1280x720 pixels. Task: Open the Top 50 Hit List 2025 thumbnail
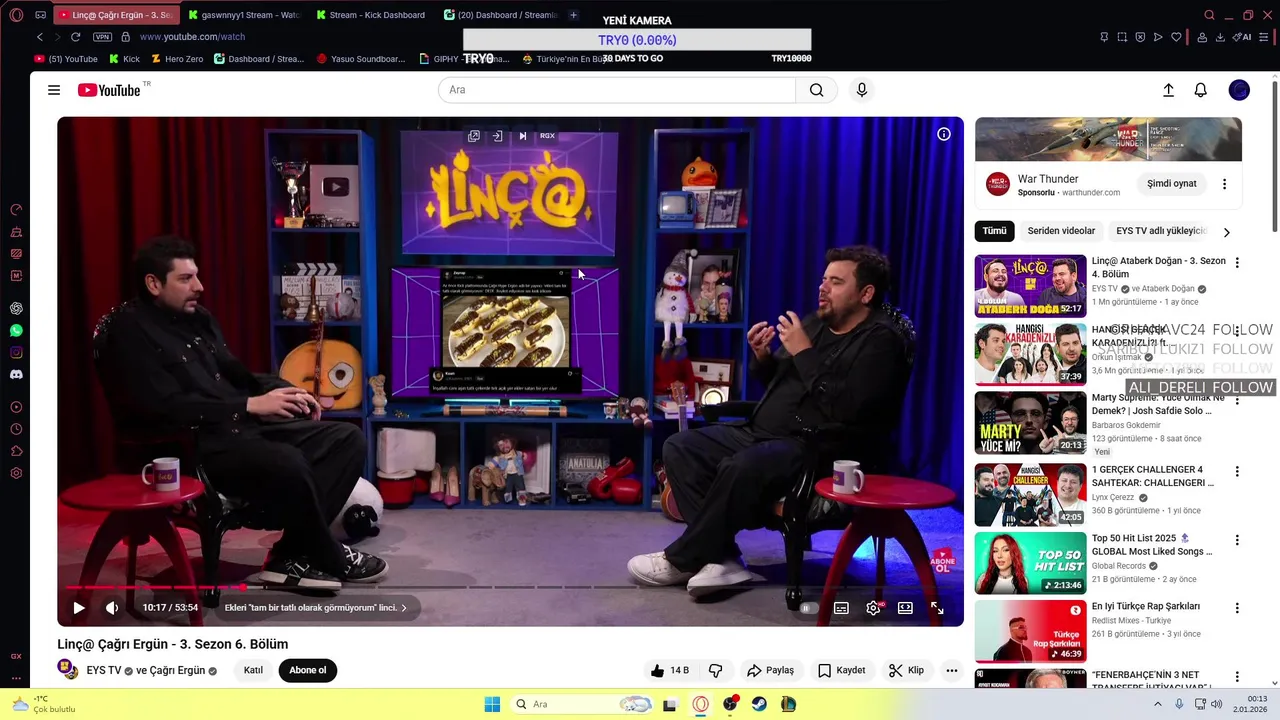click(x=1030, y=563)
